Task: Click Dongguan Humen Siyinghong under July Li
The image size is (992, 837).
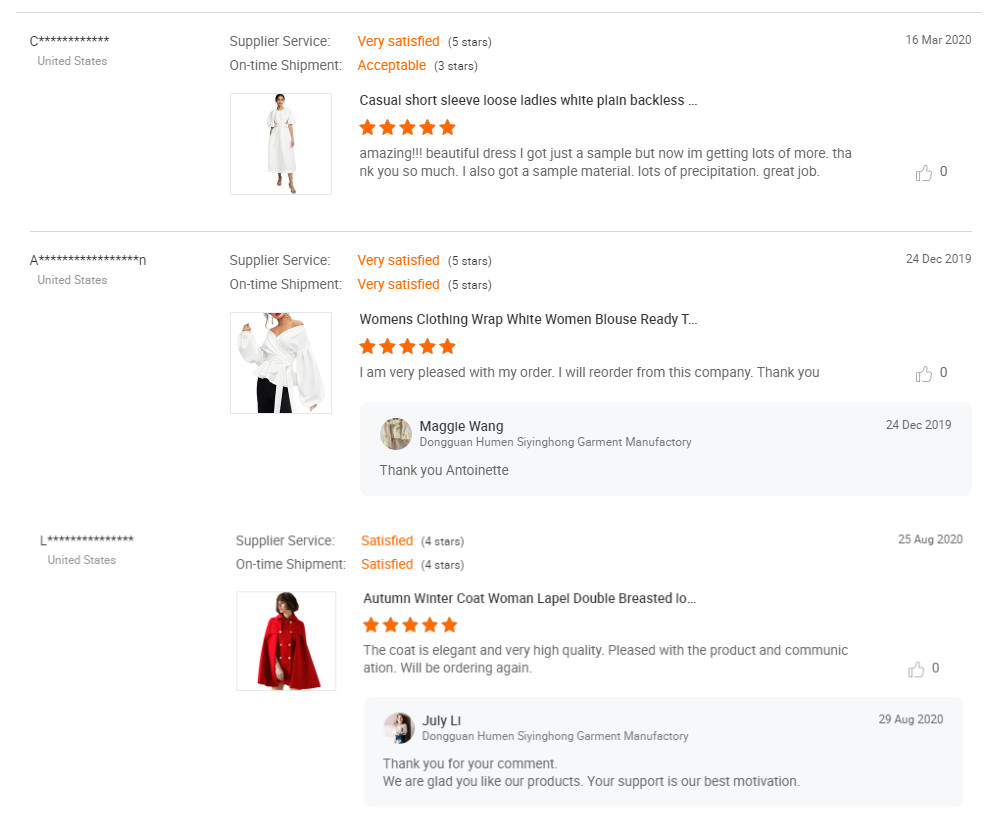Action: [555, 736]
